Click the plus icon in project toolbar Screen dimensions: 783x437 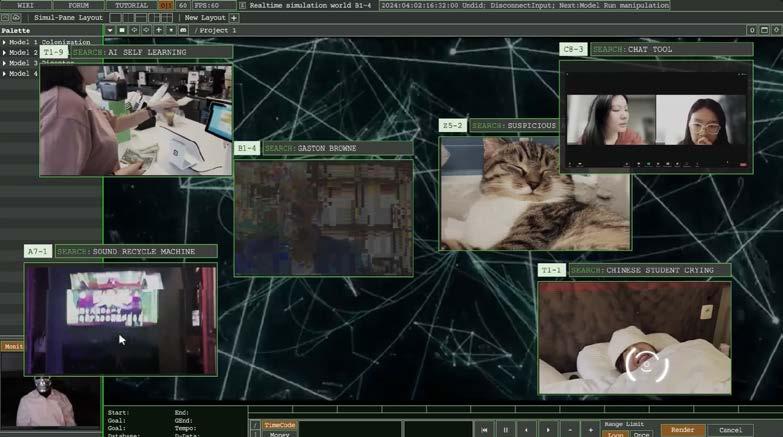point(159,30)
